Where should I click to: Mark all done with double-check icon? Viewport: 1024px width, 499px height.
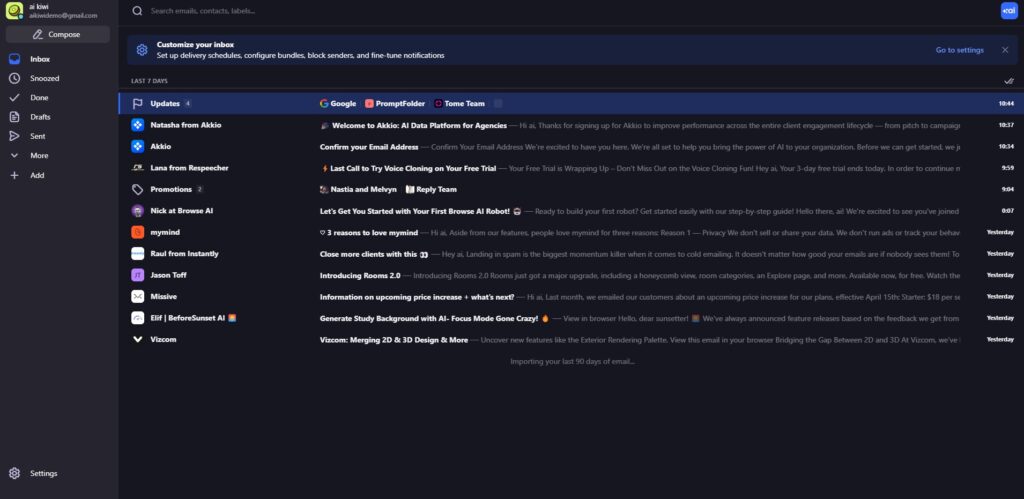(x=1008, y=81)
